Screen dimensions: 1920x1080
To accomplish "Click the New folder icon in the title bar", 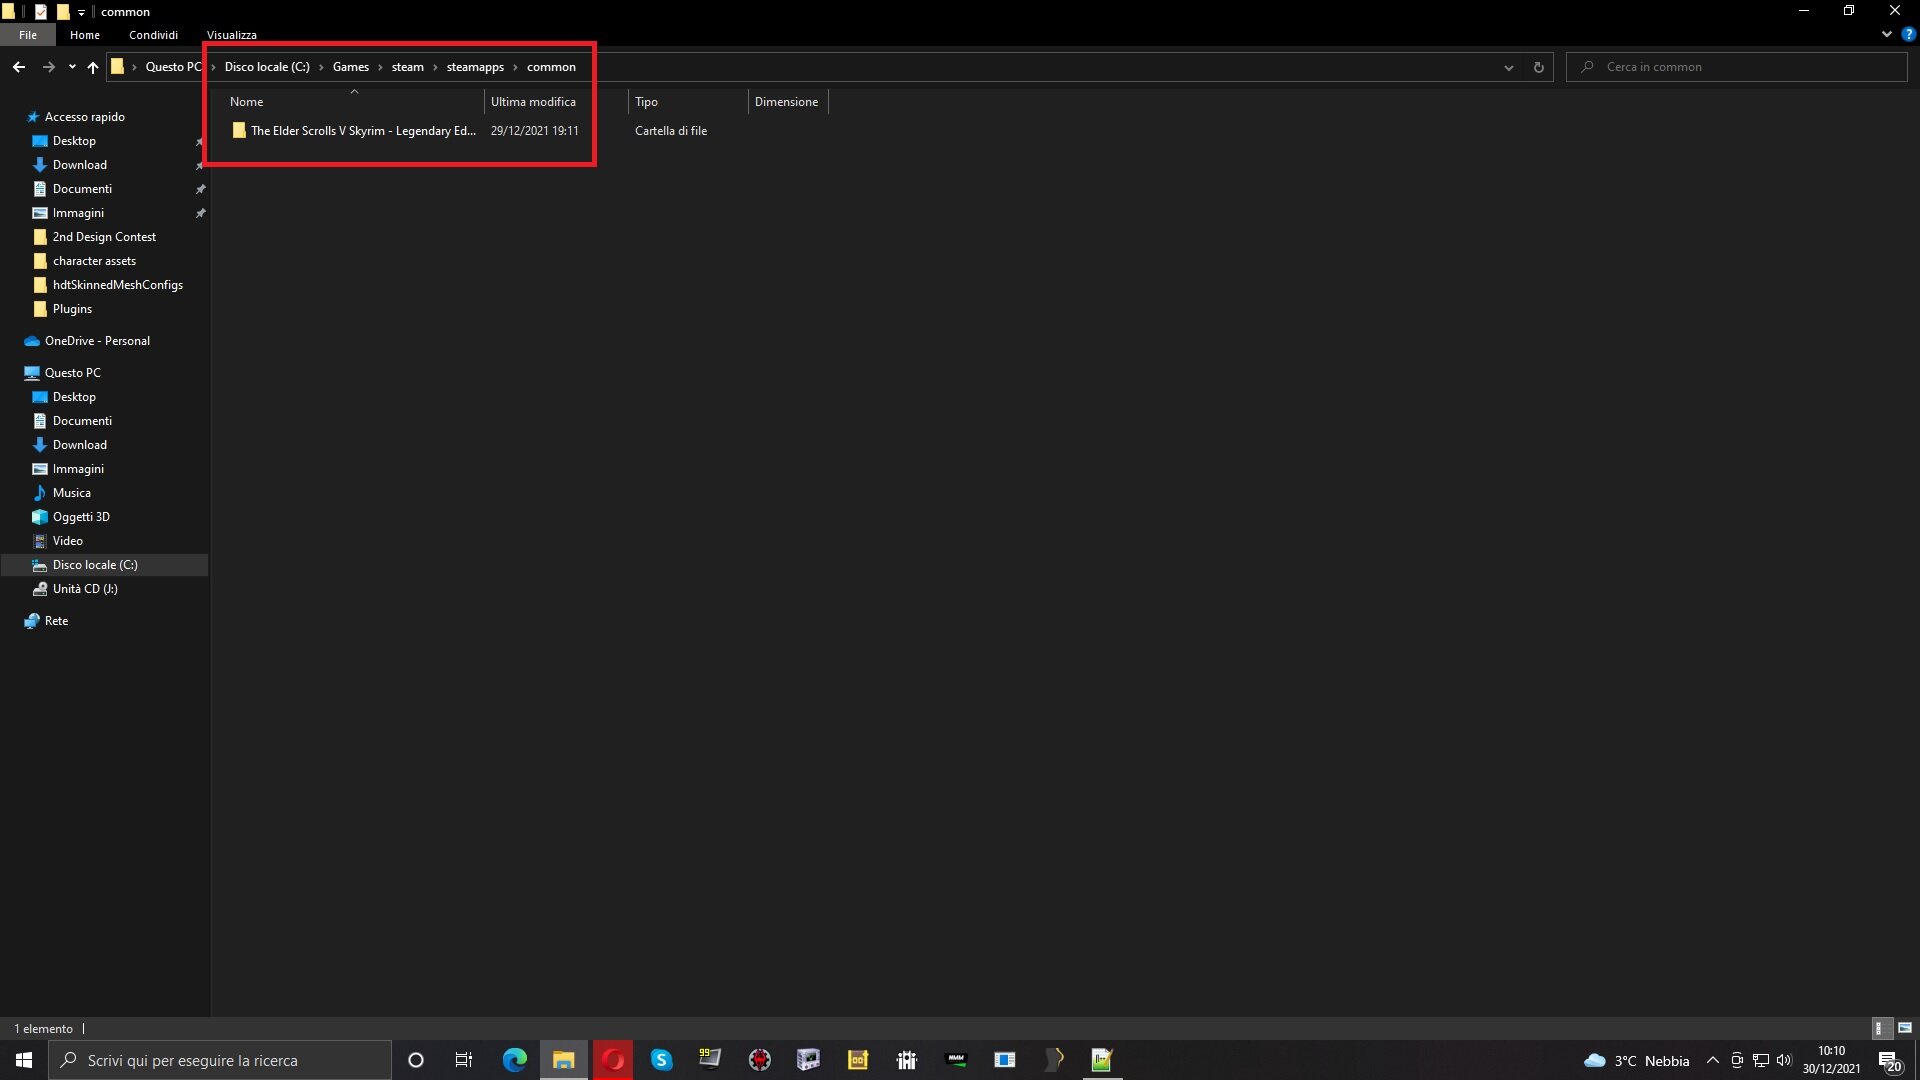I will pos(62,12).
